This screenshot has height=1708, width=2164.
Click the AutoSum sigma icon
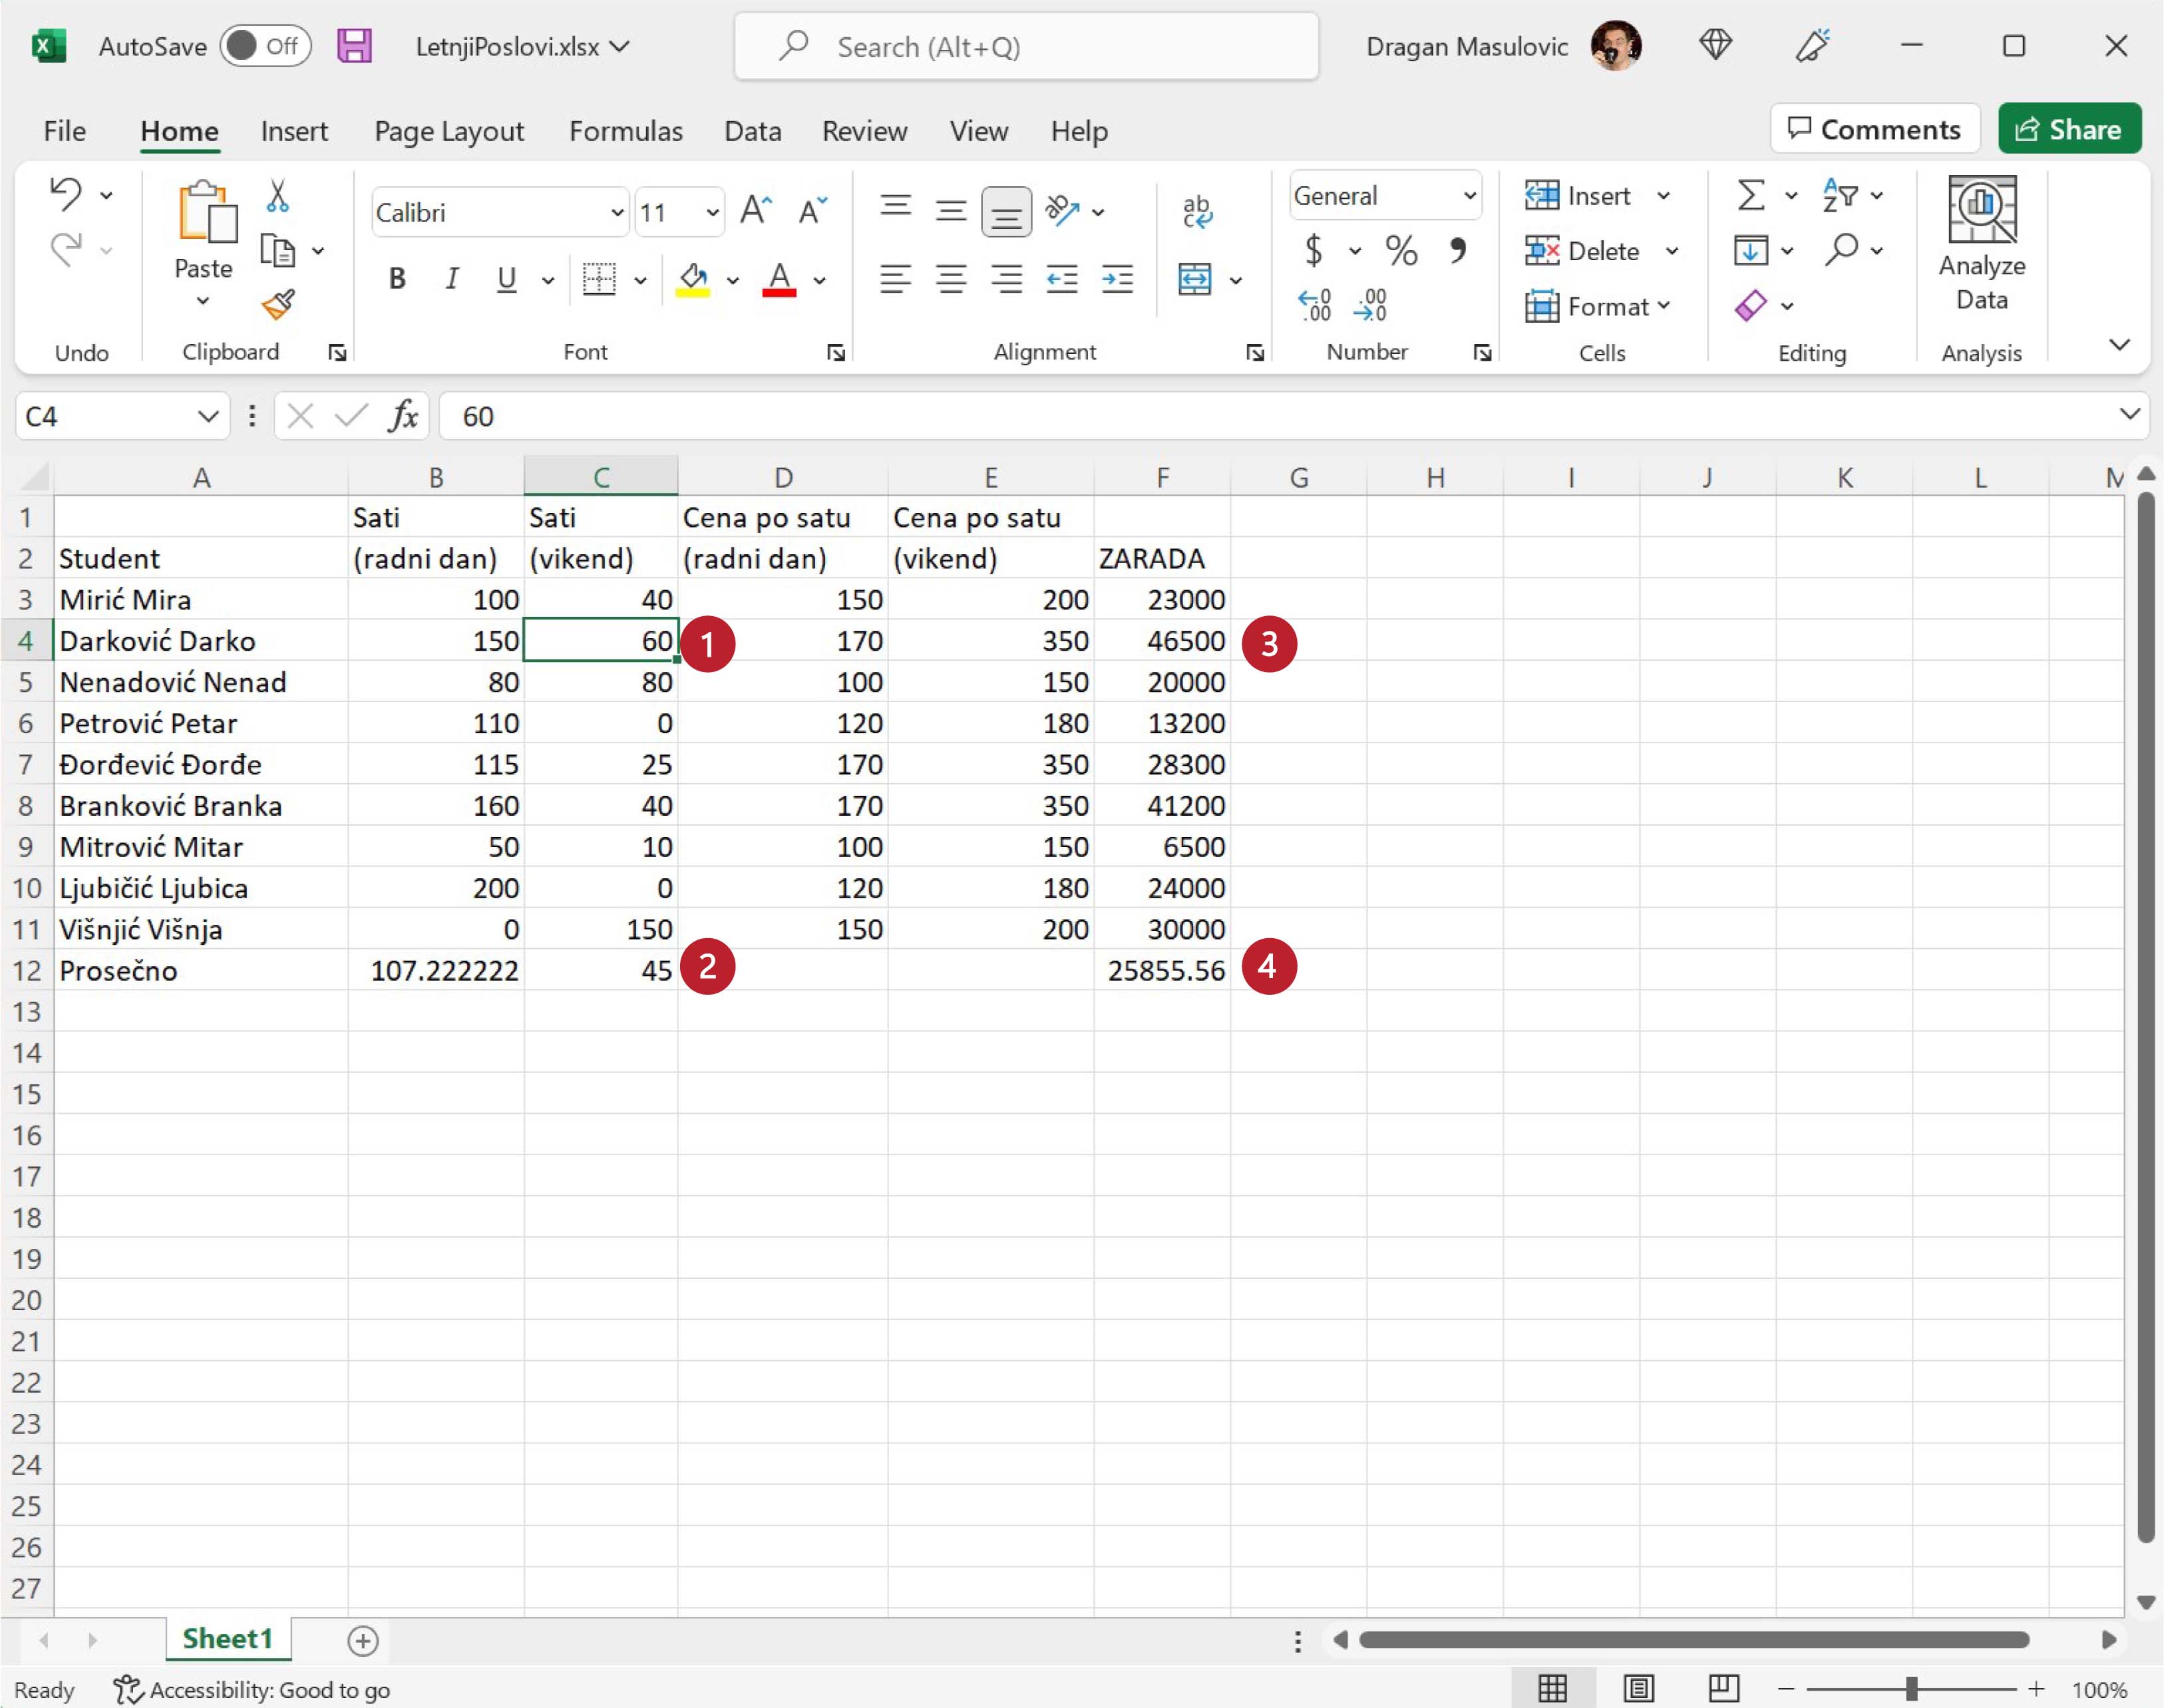tap(1750, 195)
